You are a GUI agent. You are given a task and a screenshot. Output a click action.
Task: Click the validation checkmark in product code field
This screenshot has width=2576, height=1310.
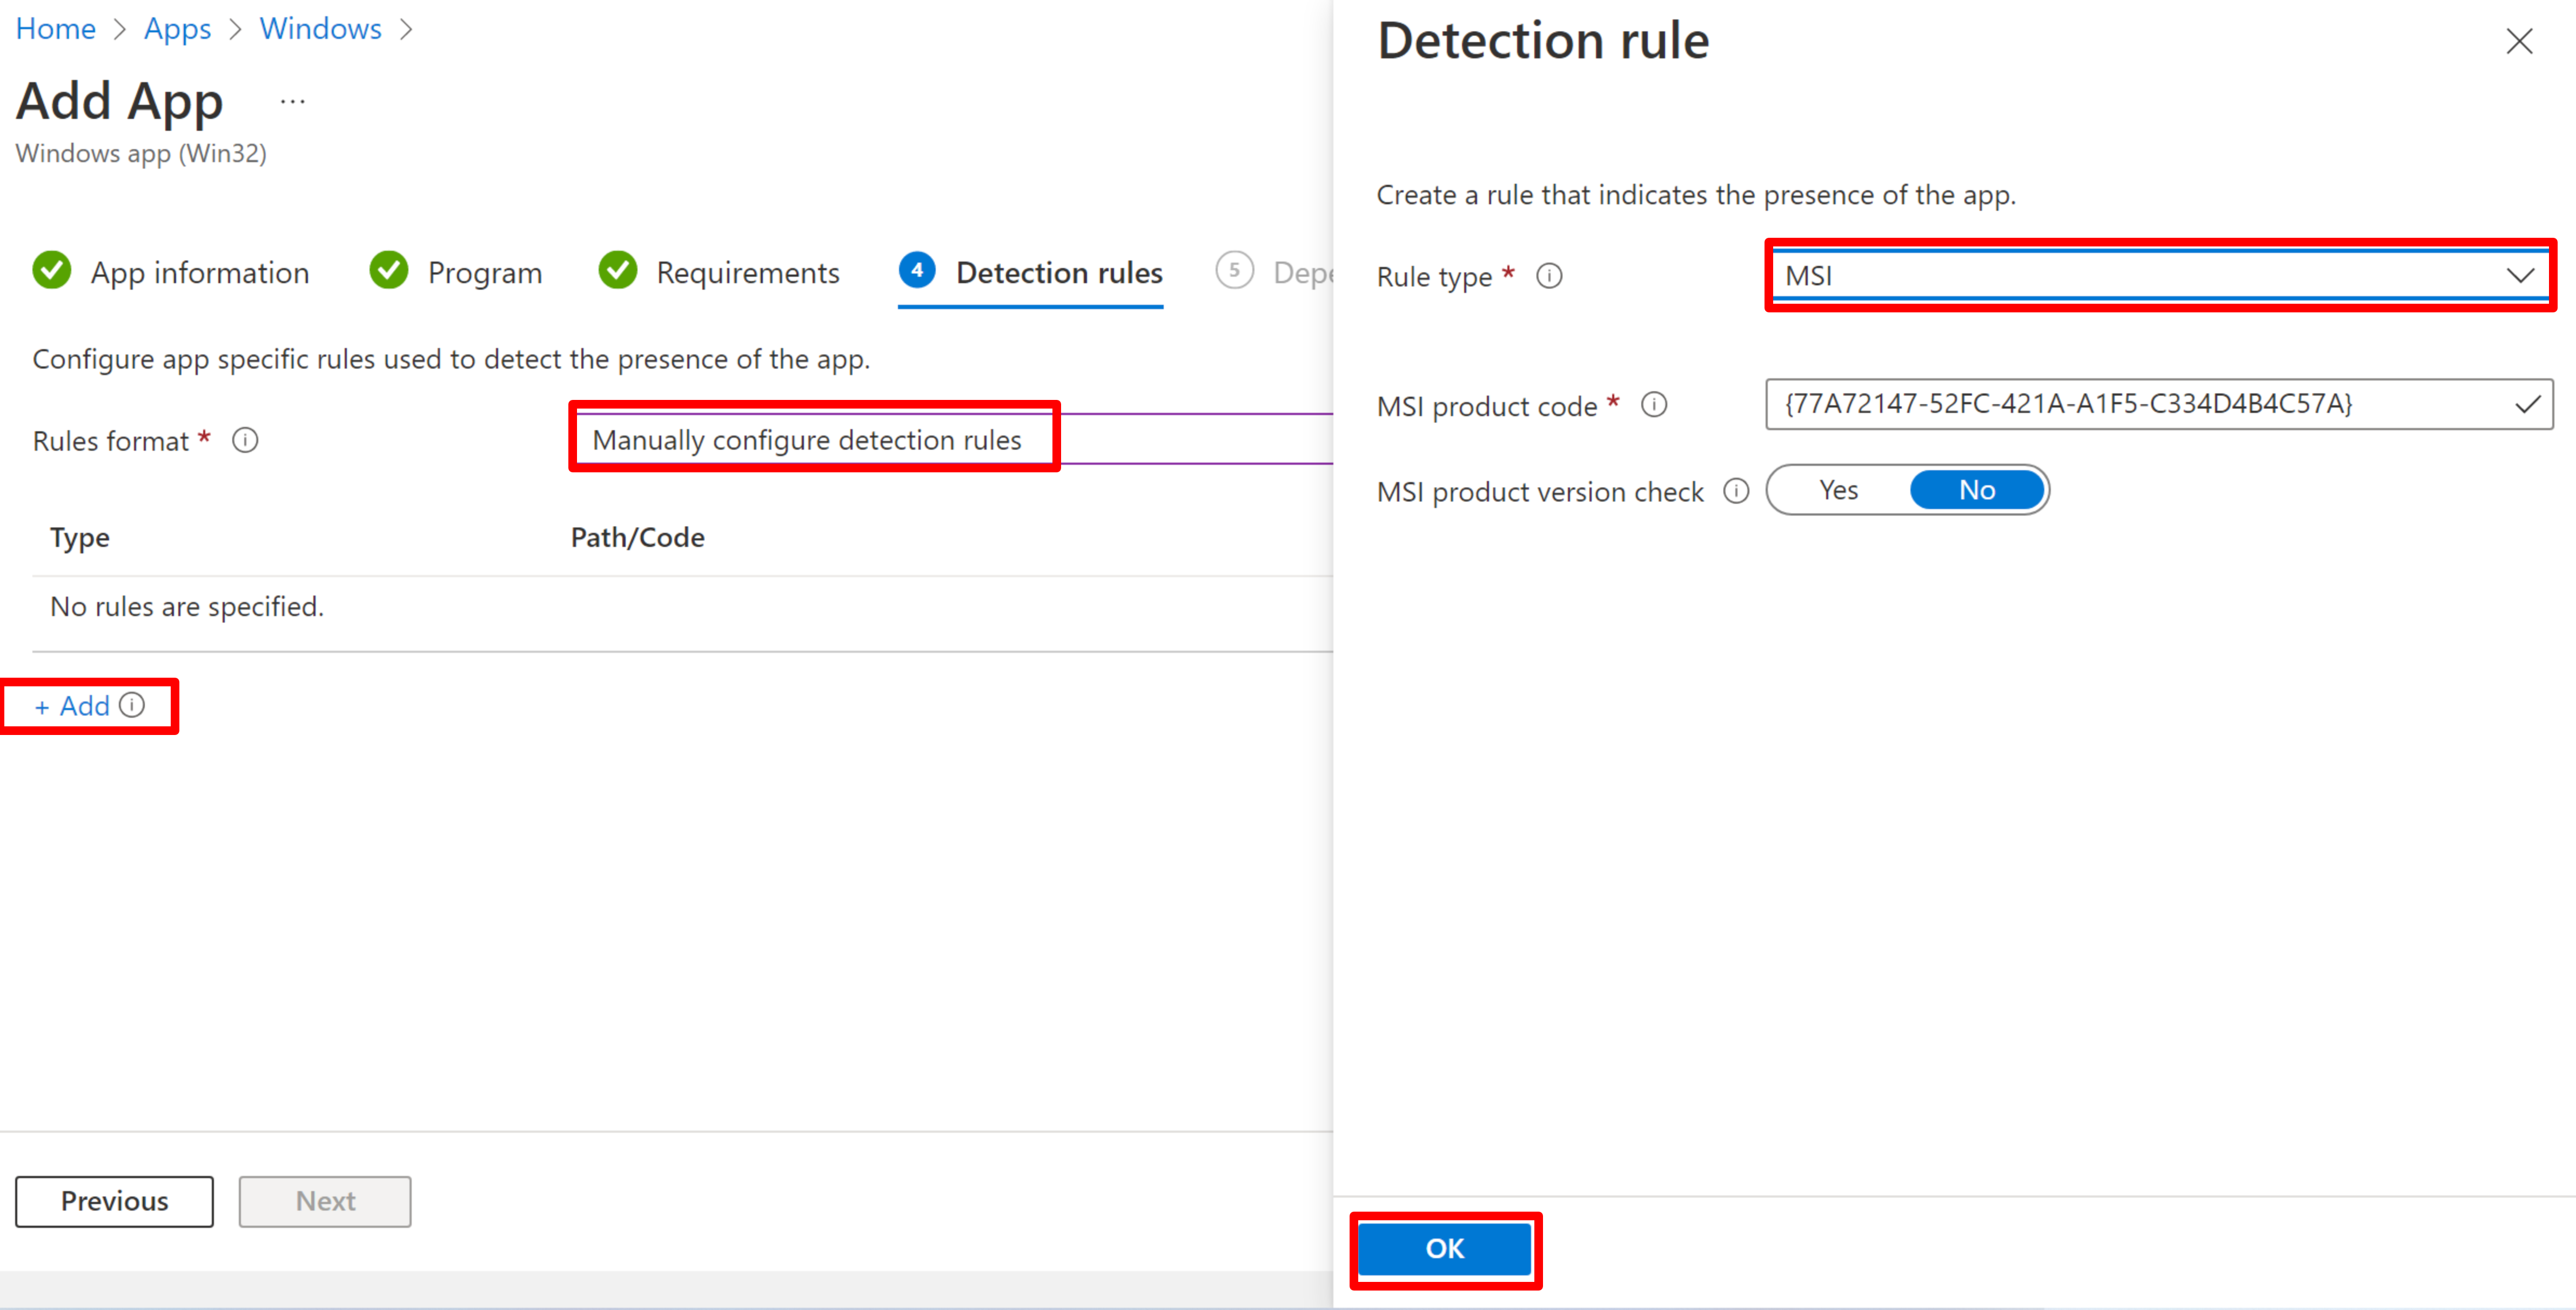(x=2527, y=404)
